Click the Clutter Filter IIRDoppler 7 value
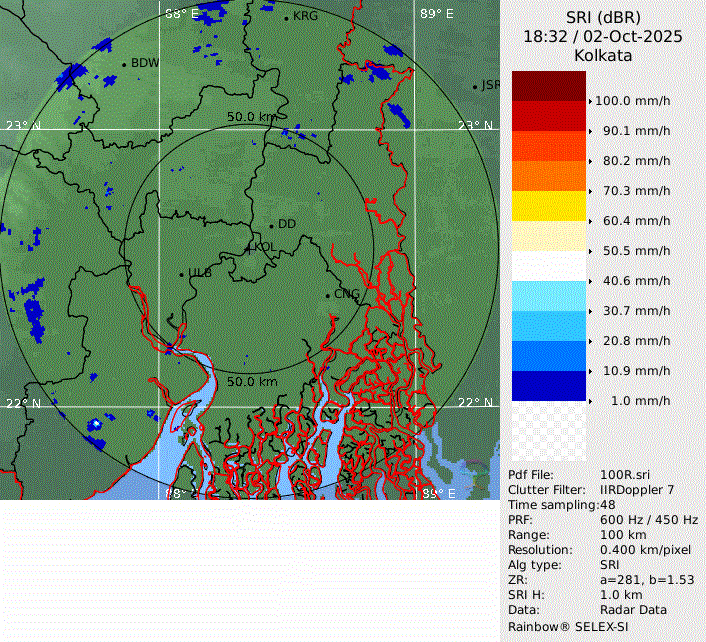Image resolution: width=706 pixels, height=642 pixels. click(x=635, y=490)
